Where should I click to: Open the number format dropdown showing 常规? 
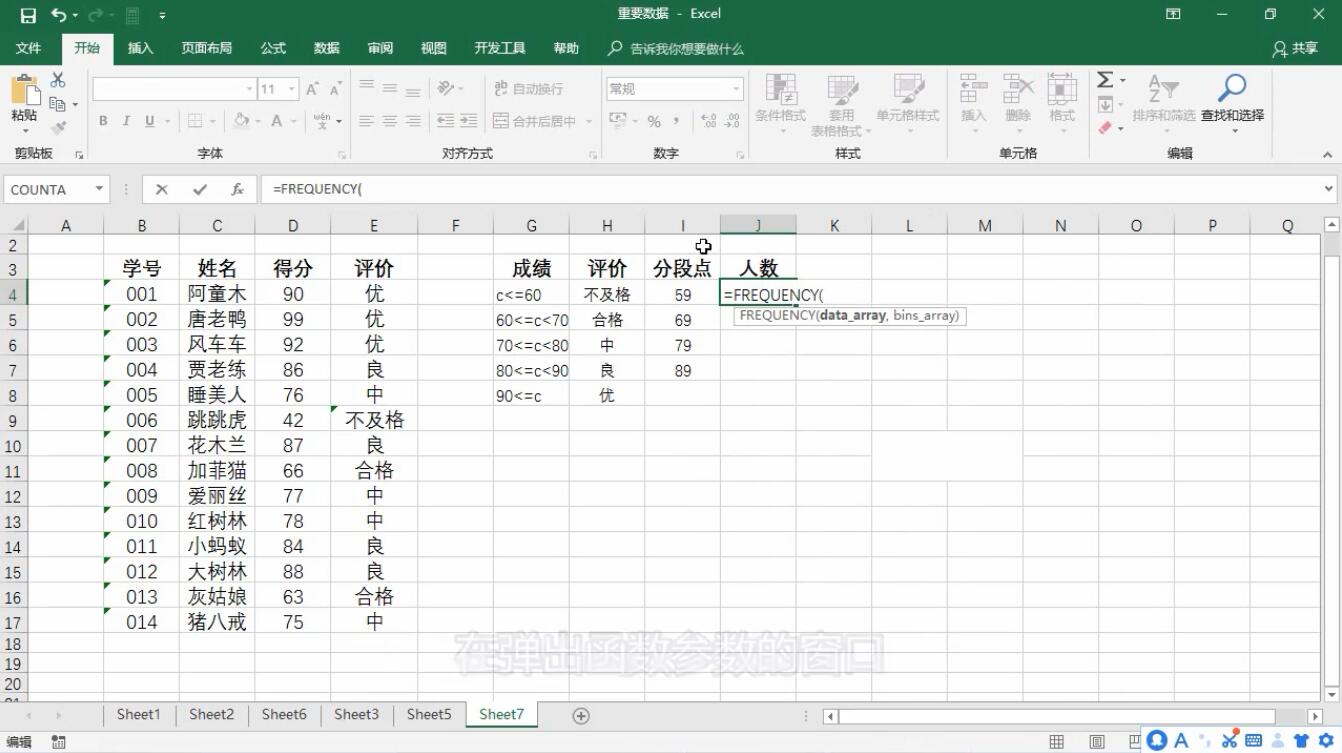[x=736, y=89]
